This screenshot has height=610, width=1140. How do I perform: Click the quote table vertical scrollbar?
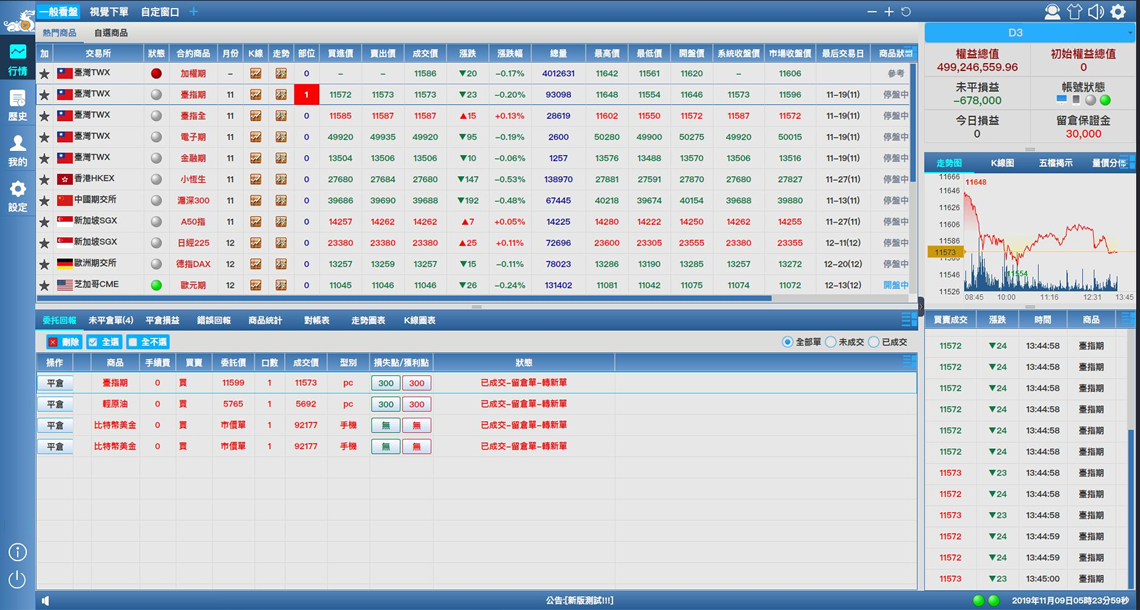tap(913, 130)
